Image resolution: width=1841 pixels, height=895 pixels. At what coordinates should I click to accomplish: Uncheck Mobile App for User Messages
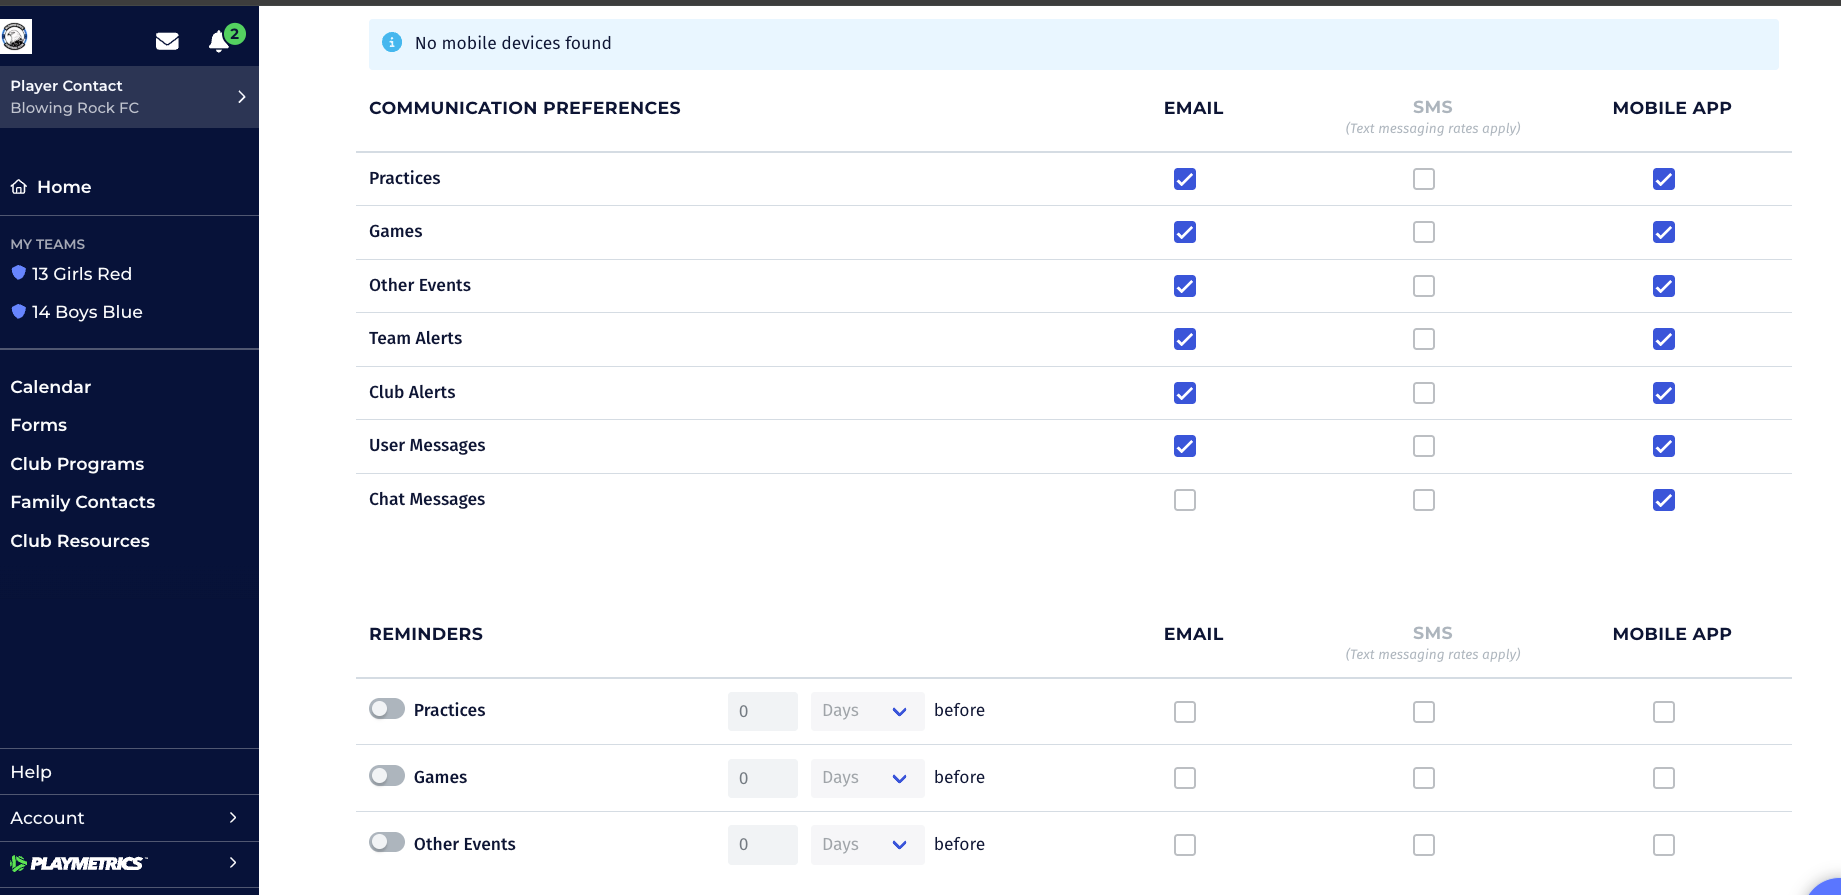(1664, 446)
